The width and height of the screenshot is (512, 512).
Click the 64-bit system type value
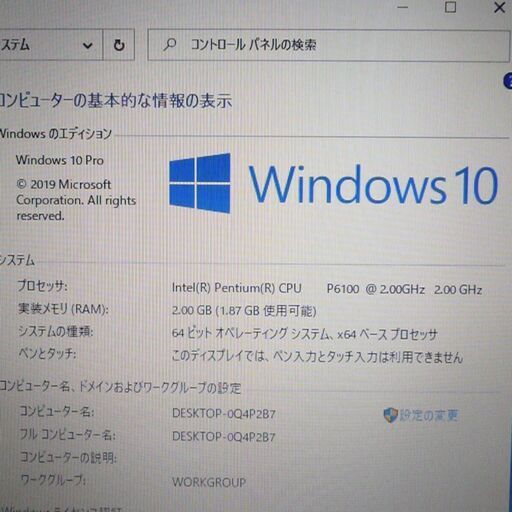click(x=304, y=333)
